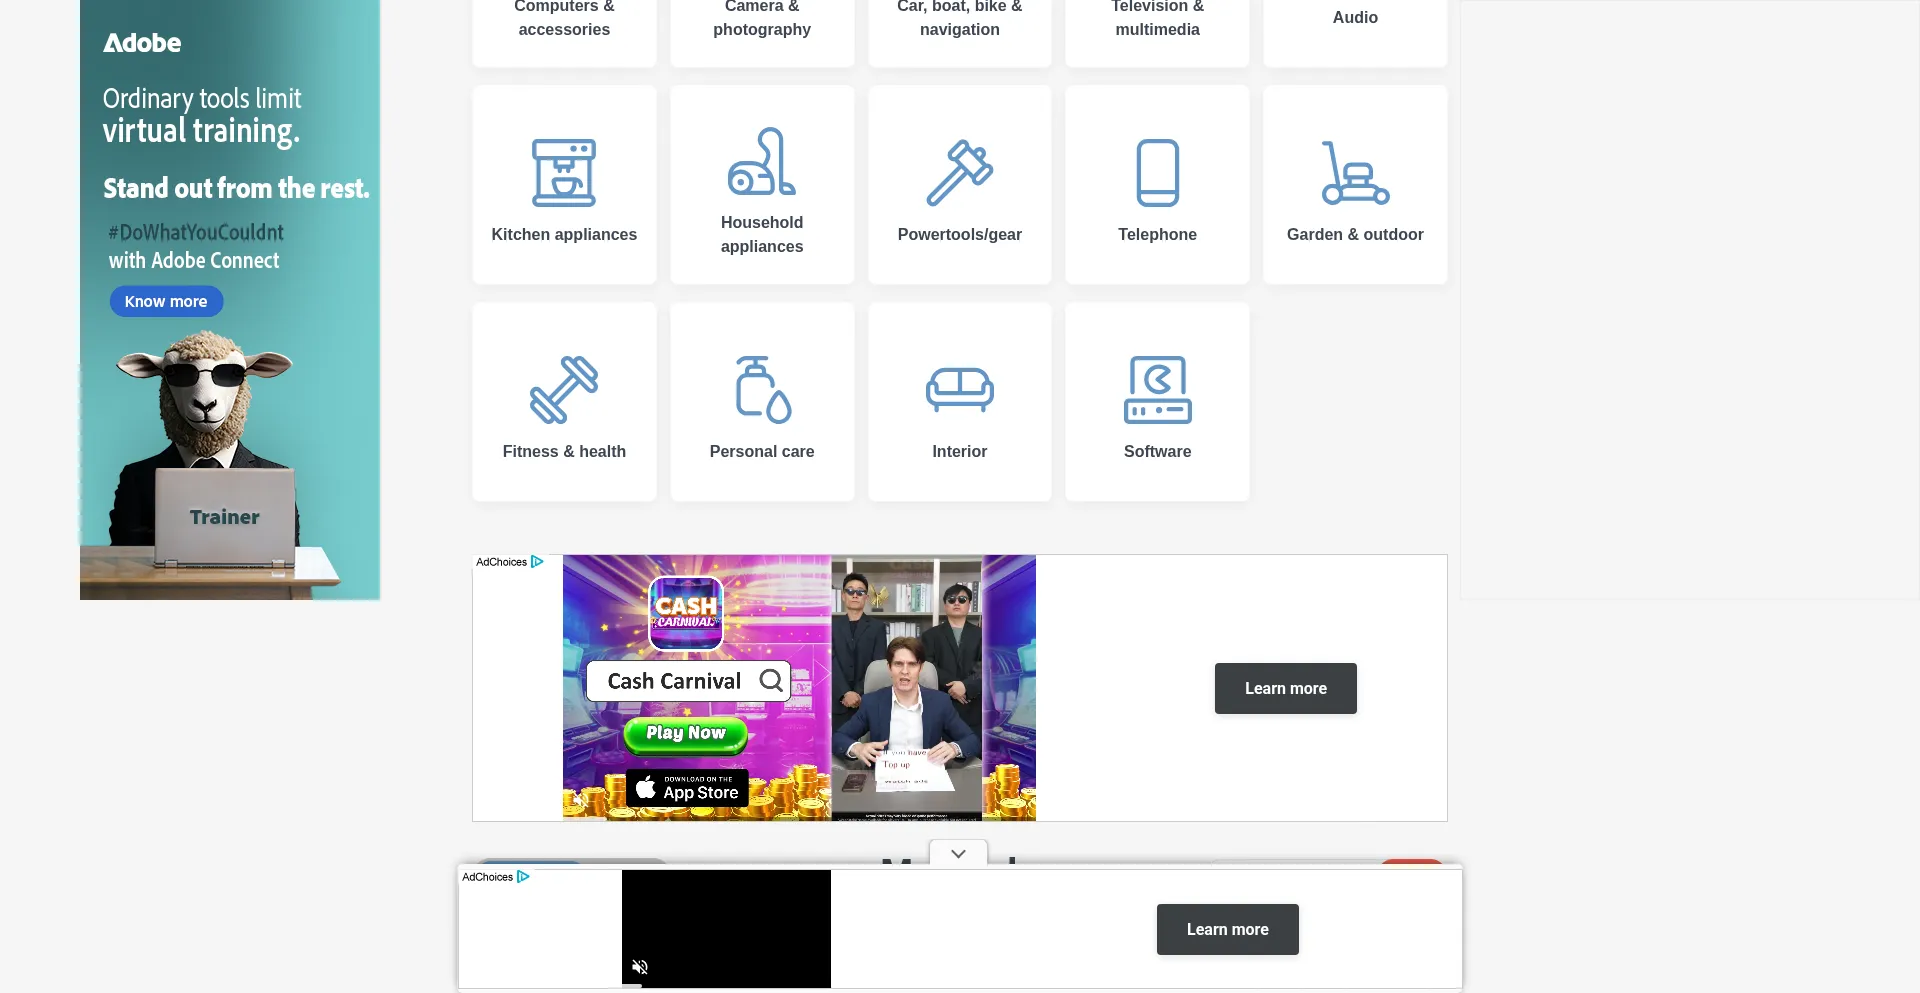Open the Powertools/gear hammer icon
The width and height of the screenshot is (1920, 993).
point(959,173)
